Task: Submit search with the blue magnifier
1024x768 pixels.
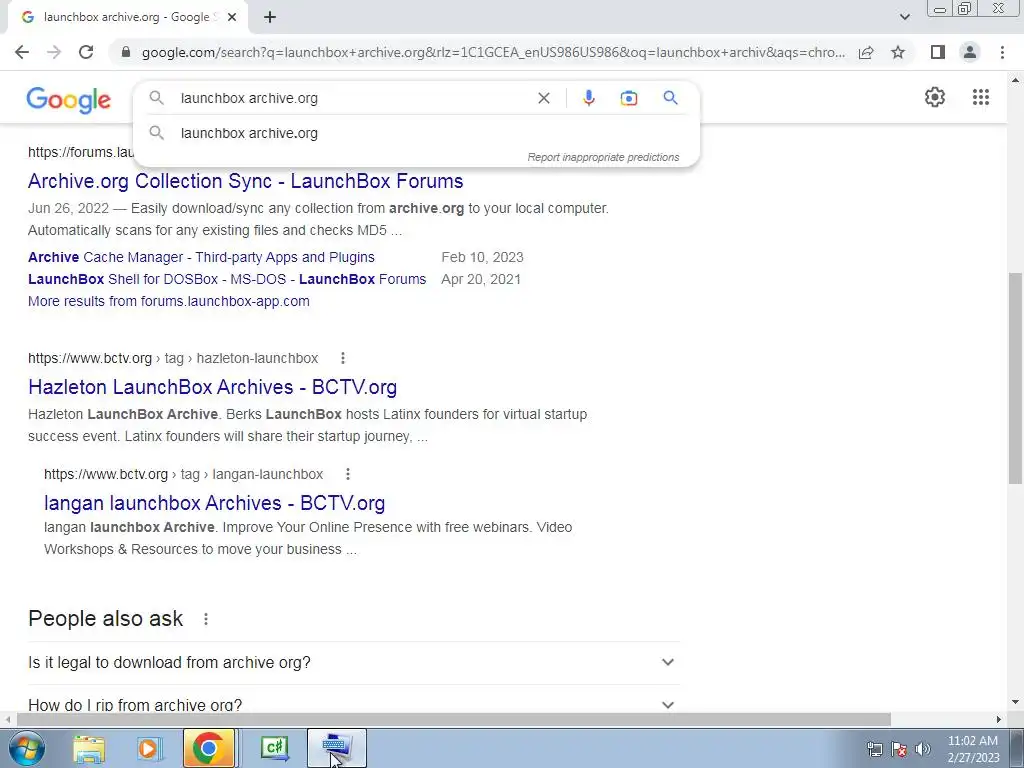Action: click(670, 98)
